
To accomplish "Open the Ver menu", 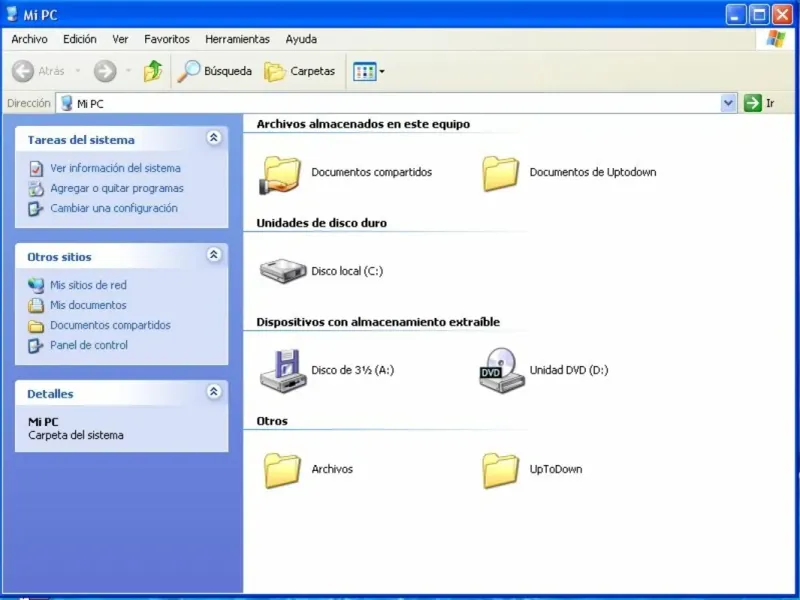I will (120, 39).
